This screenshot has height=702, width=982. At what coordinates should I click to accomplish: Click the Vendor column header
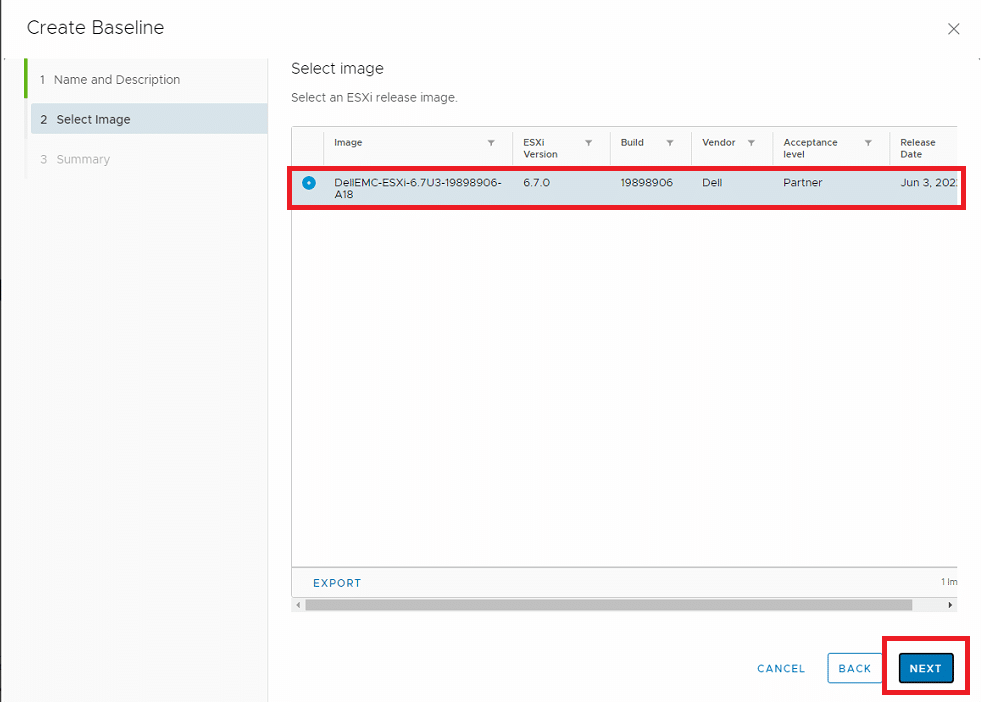pyautogui.click(x=718, y=143)
